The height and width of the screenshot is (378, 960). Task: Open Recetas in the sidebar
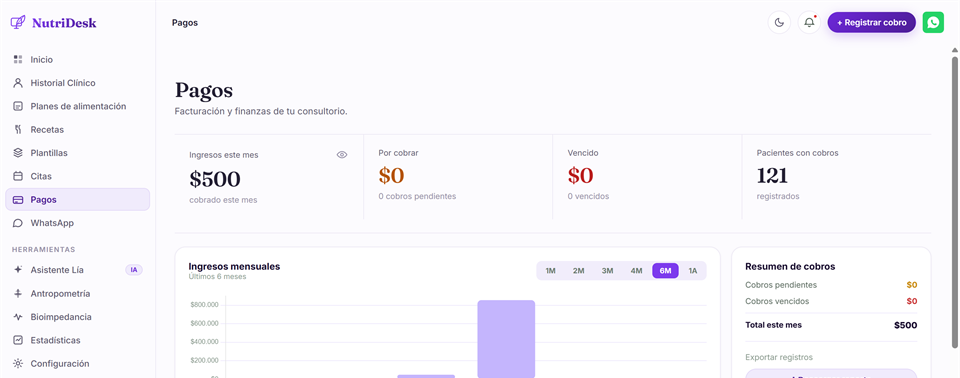tap(77, 129)
